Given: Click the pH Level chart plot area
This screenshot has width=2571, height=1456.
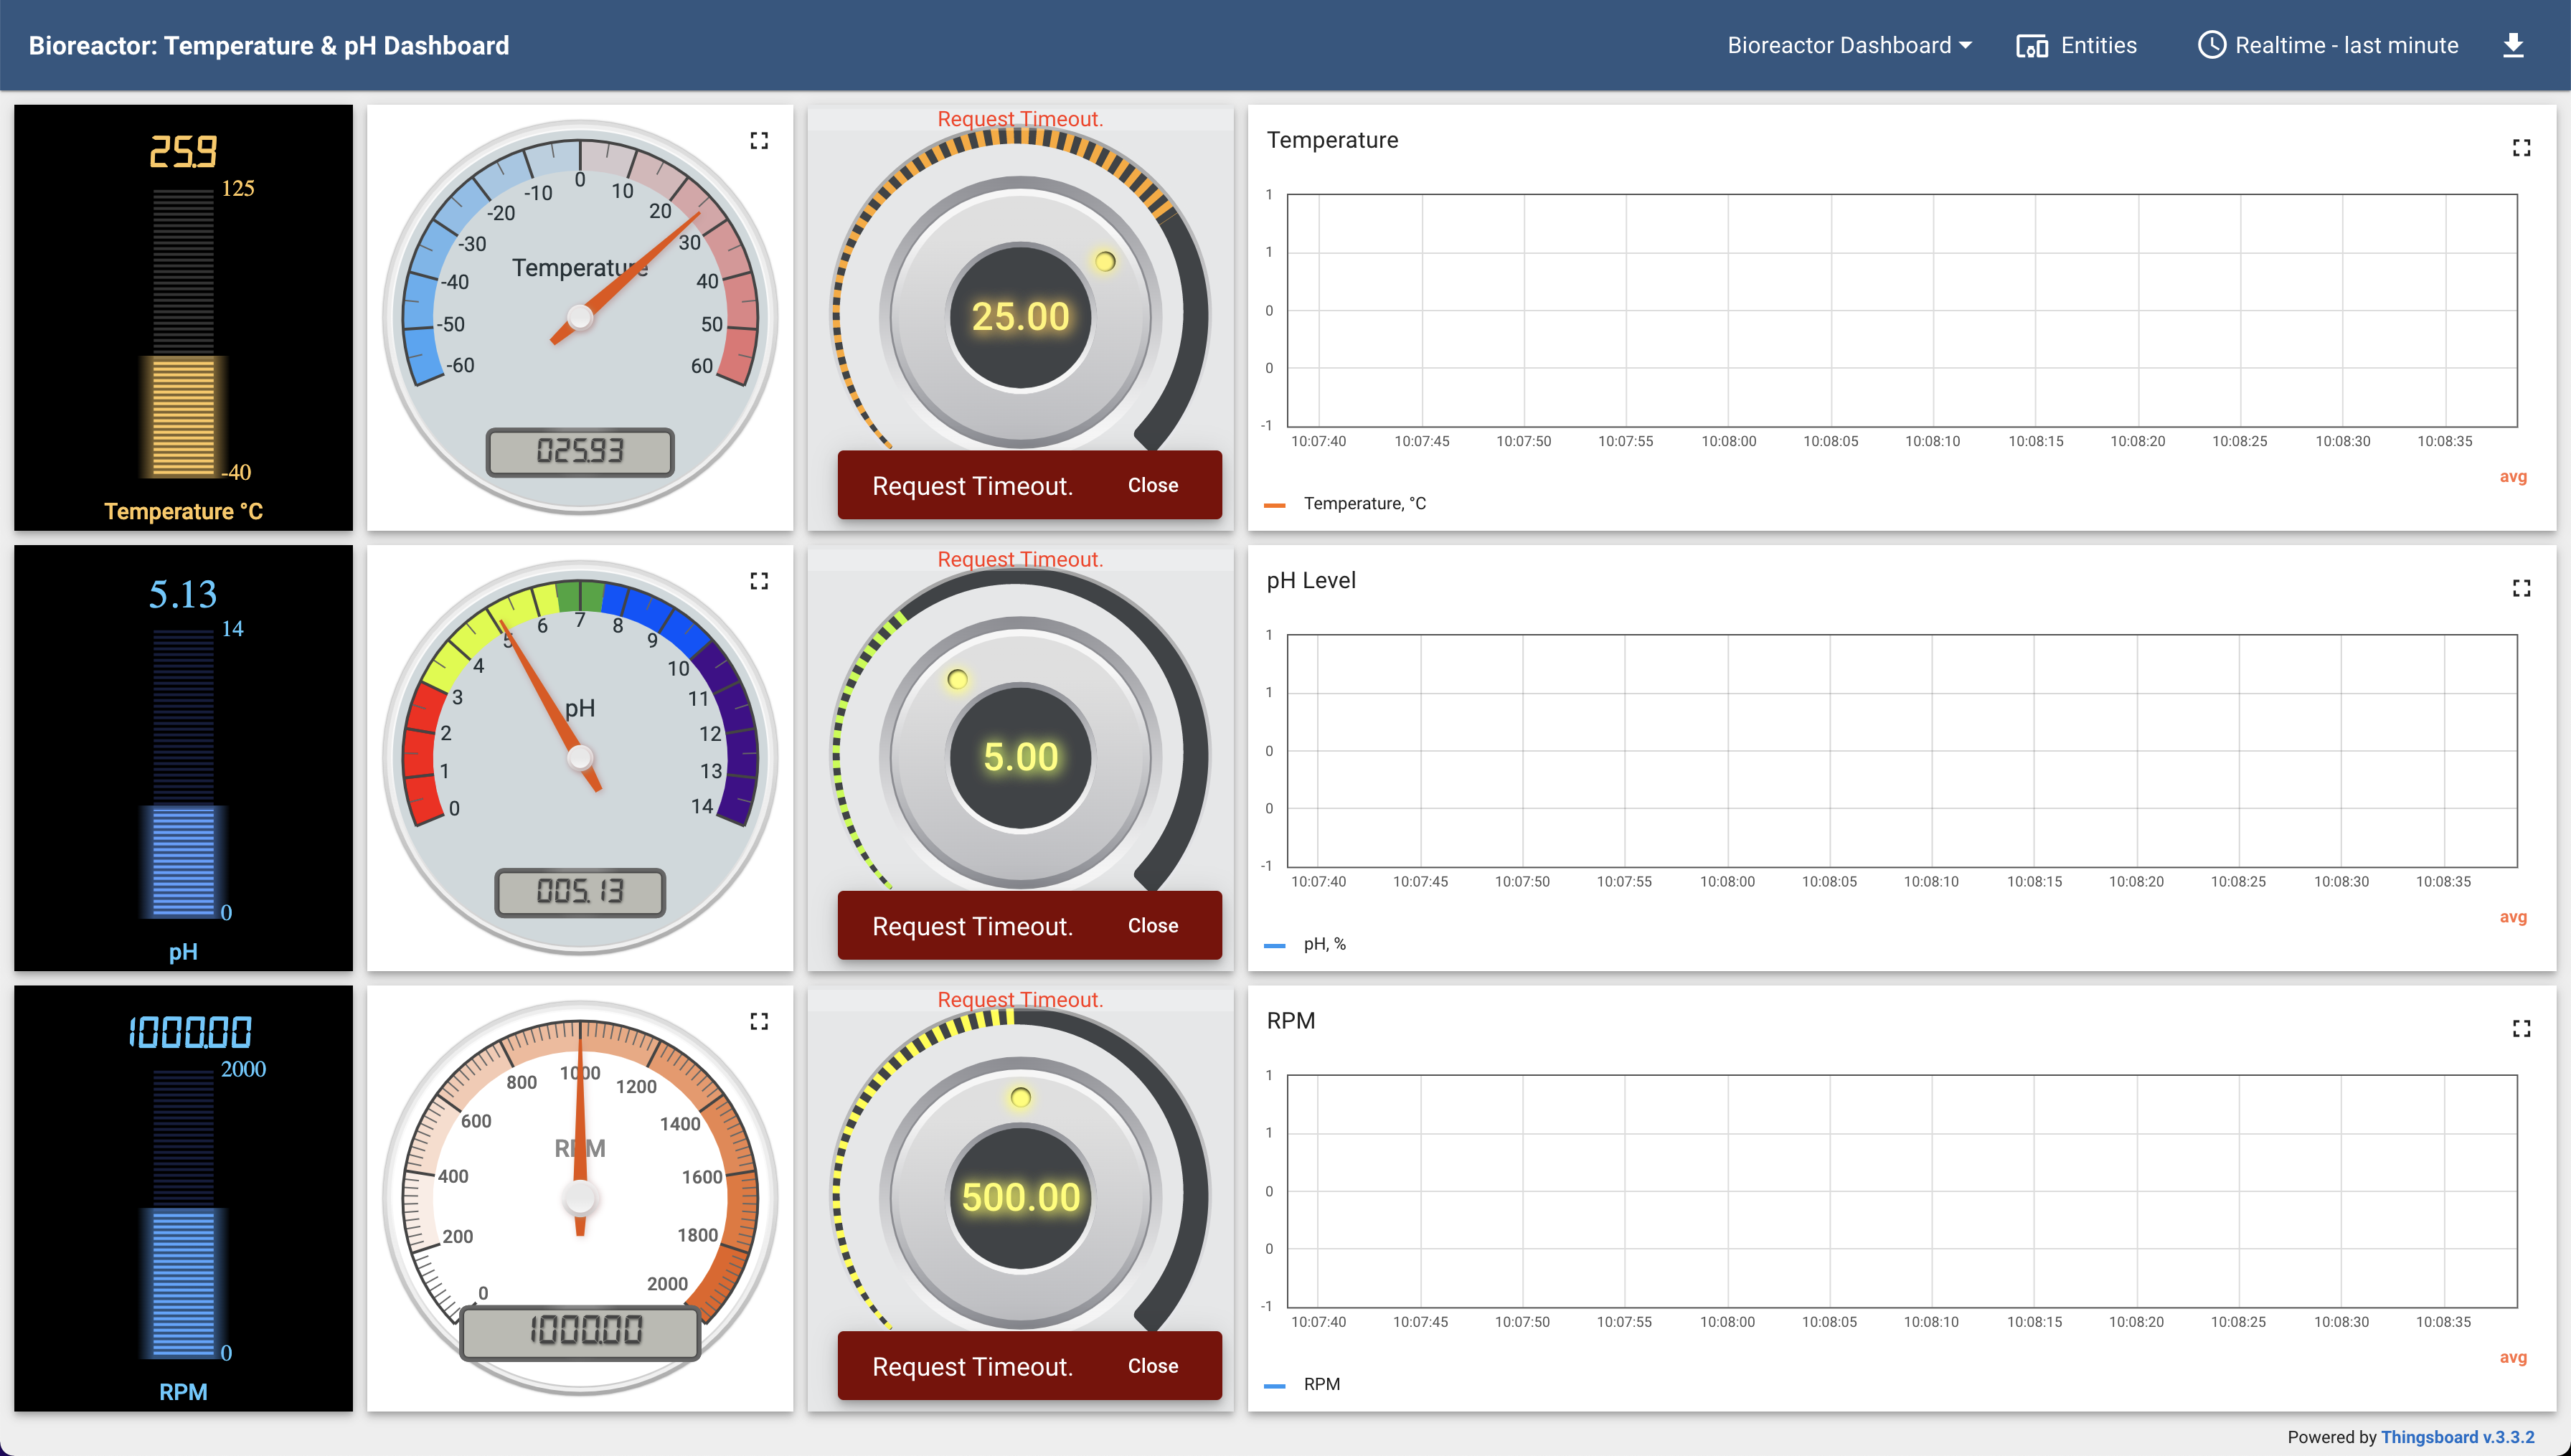Looking at the screenshot, I should [1901, 750].
